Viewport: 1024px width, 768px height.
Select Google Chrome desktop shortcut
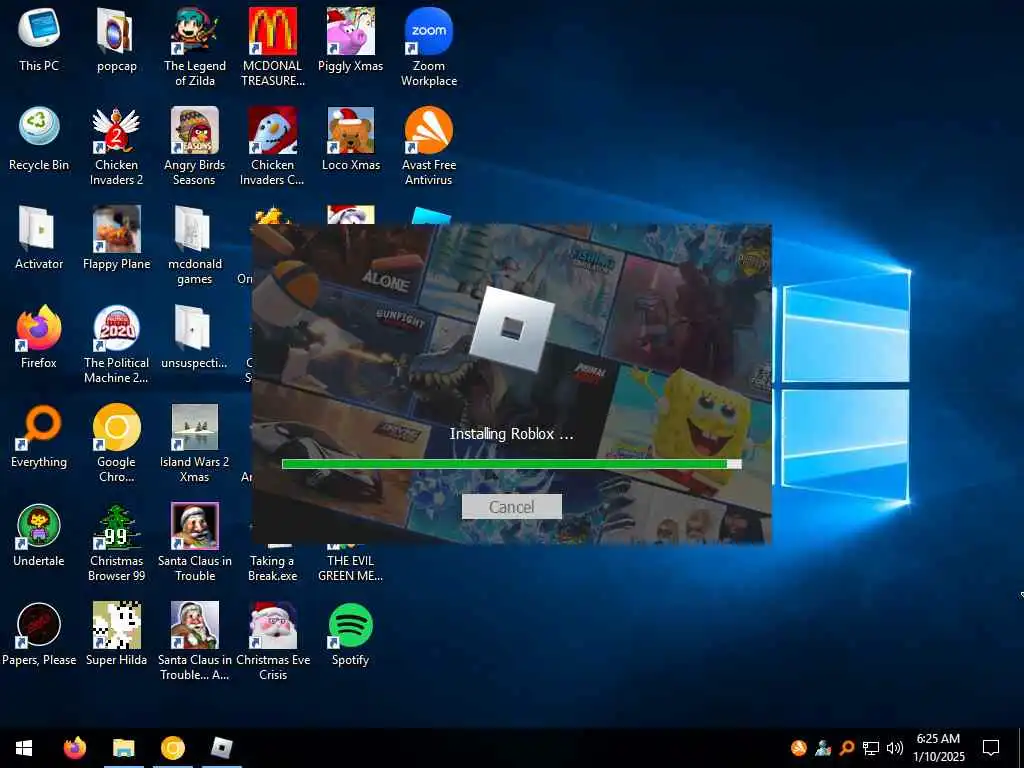click(x=116, y=443)
